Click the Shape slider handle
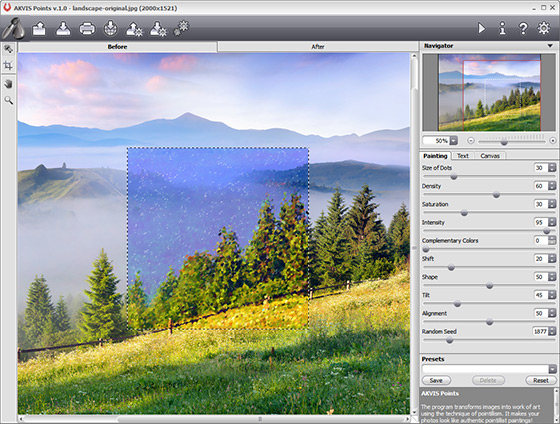560x424 pixels. coord(490,285)
